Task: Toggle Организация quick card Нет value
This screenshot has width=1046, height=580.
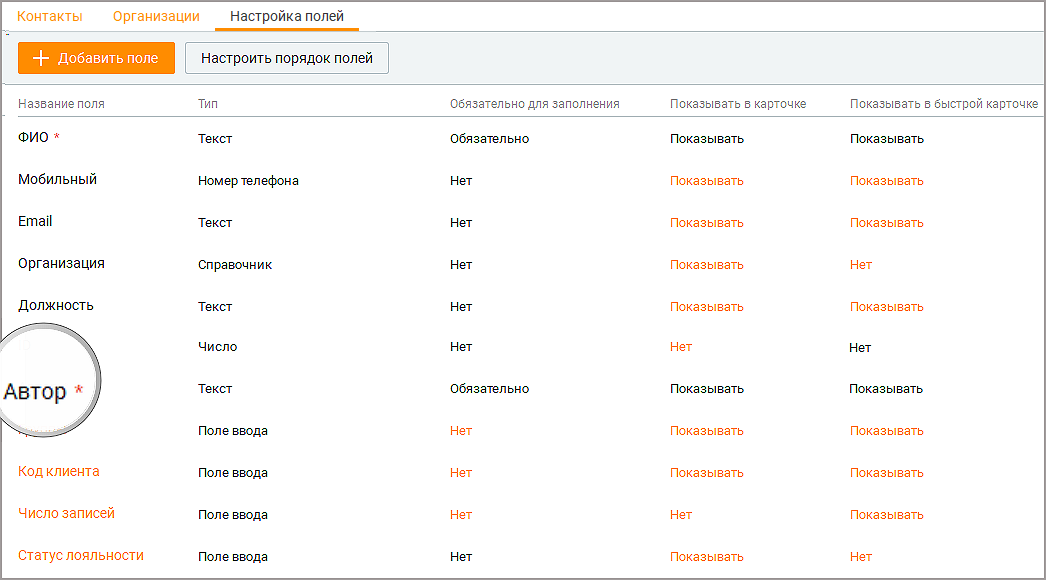Action: coord(861,265)
